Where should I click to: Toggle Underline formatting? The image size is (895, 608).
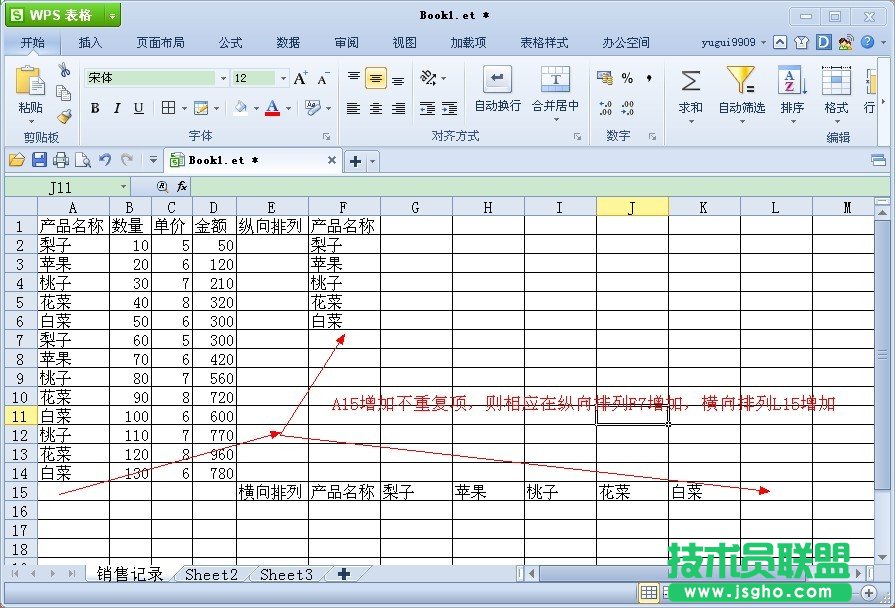coord(140,107)
